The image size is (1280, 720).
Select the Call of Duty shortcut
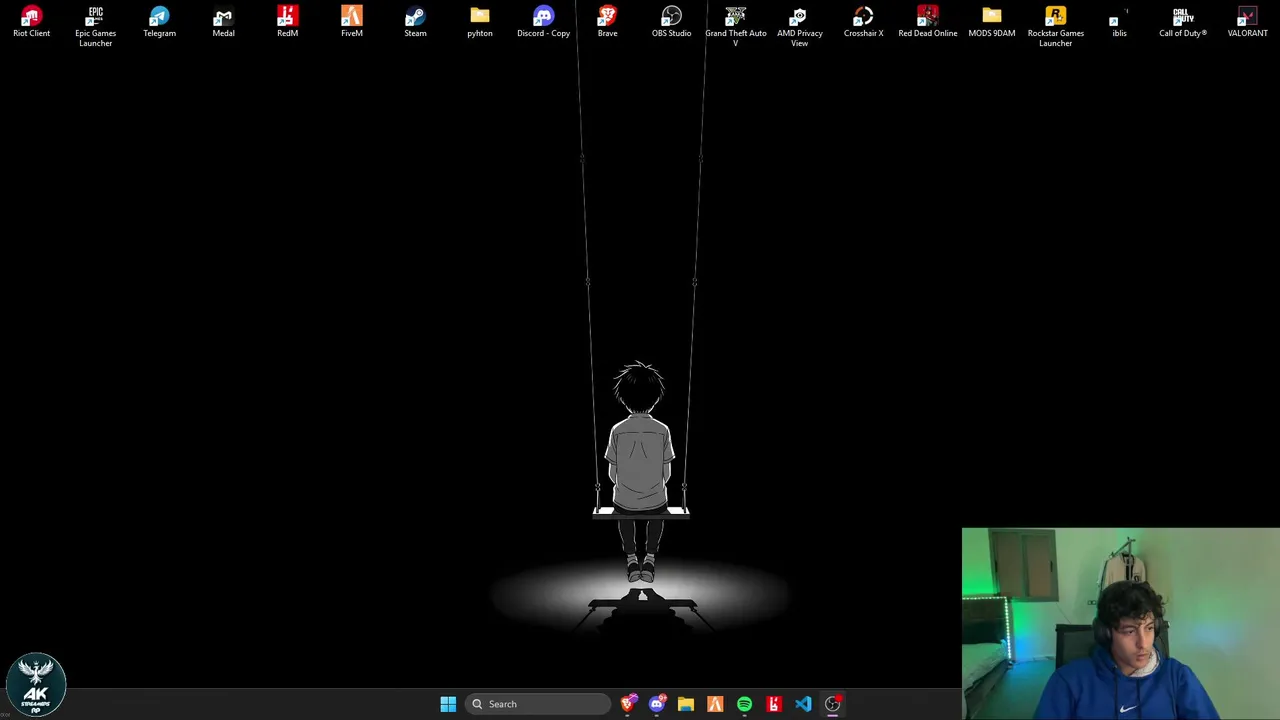(x=1183, y=23)
